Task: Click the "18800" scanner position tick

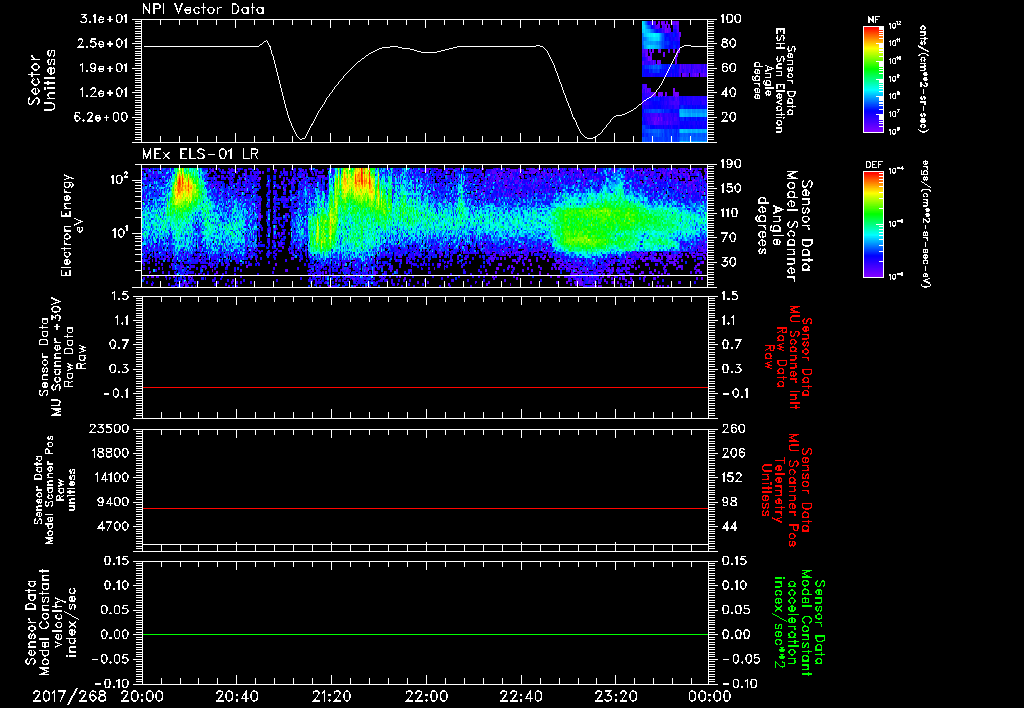Action: tap(108, 453)
